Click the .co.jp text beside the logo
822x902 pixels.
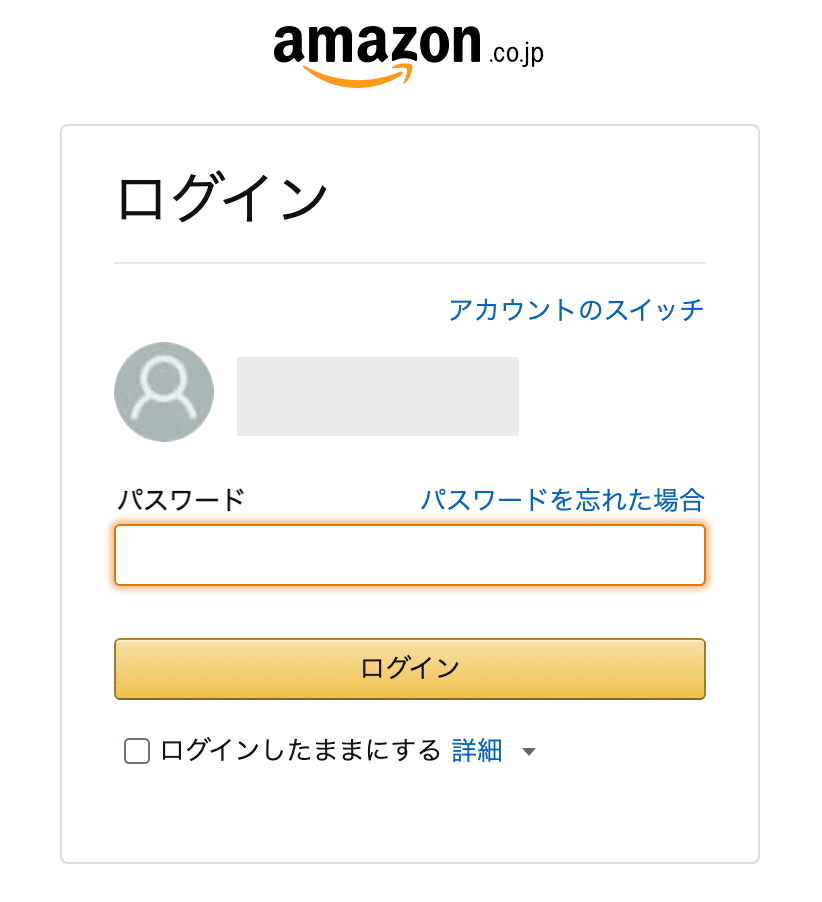[x=516, y=53]
